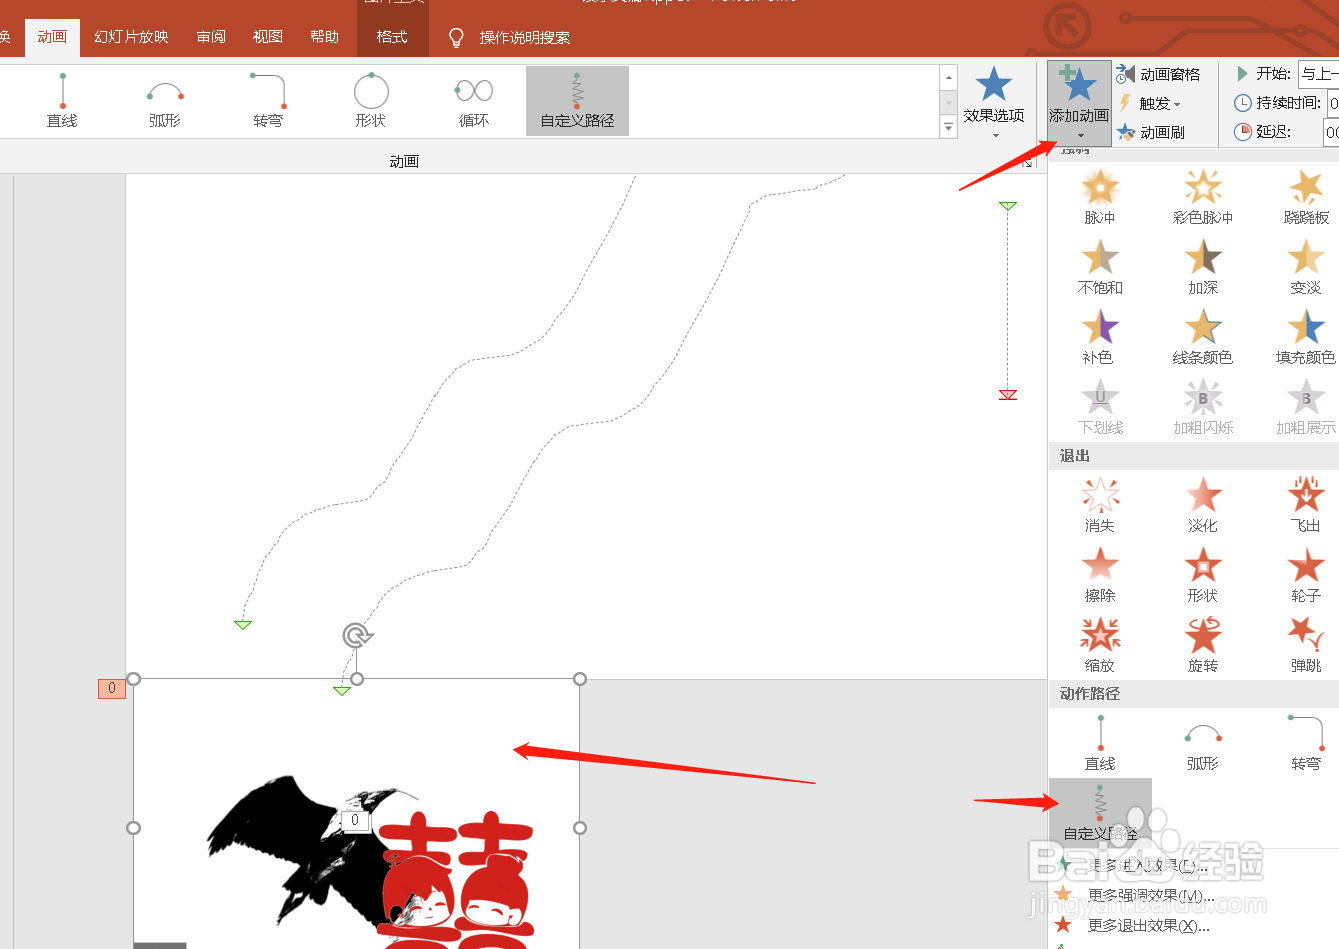Apply the 淡化 exit effect
The height and width of the screenshot is (949, 1339).
click(x=1203, y=505)
